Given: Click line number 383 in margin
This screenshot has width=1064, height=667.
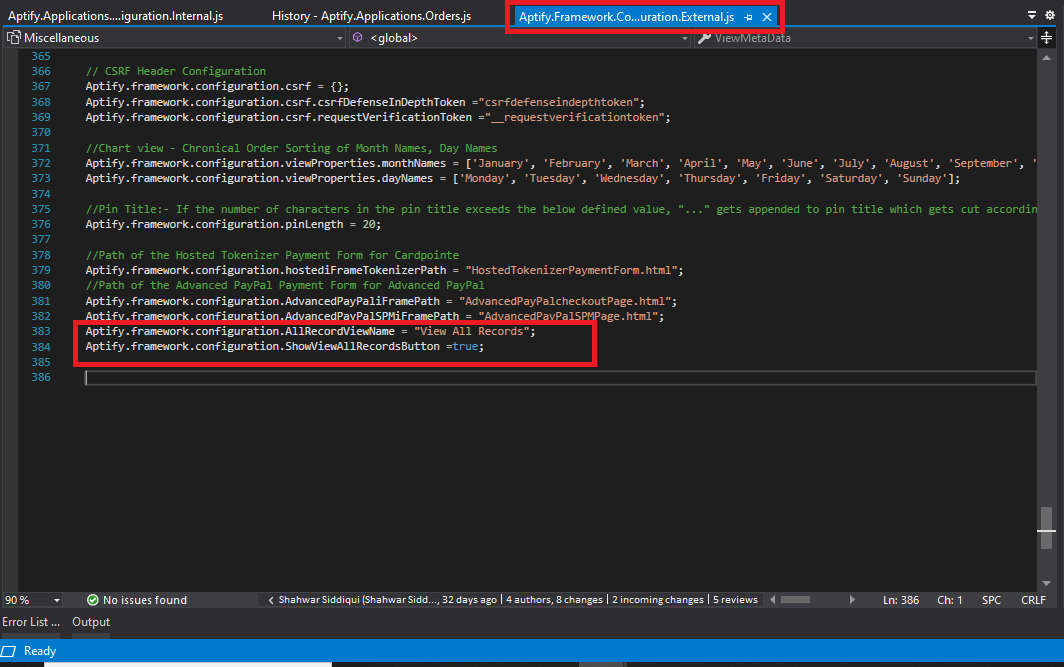Looking at the screenshot, I should (x=41, y=331).
